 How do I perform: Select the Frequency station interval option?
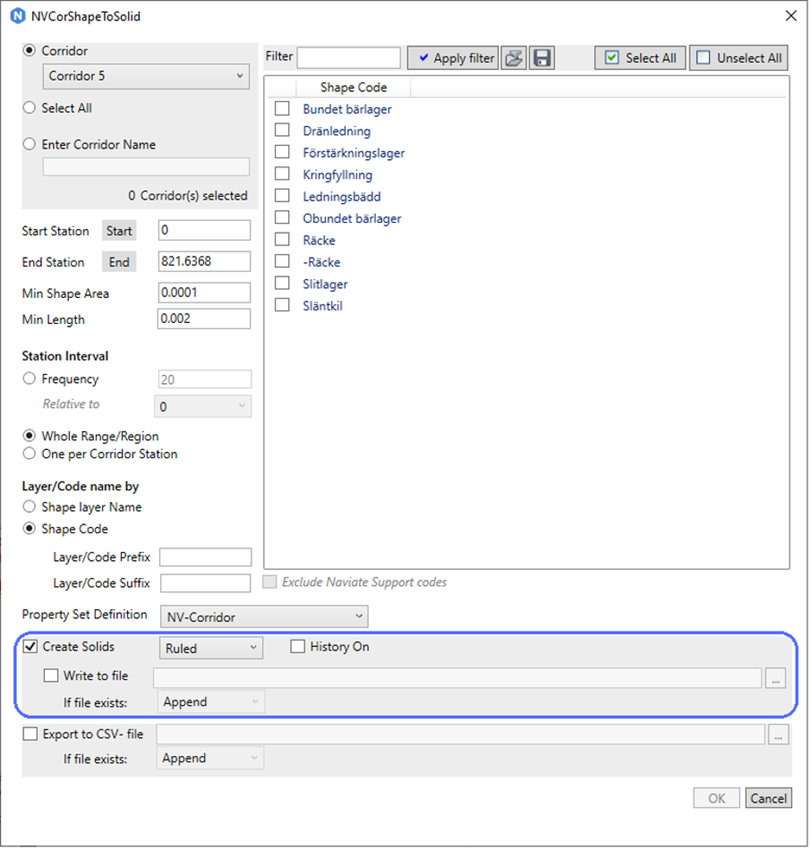point(29,379)
